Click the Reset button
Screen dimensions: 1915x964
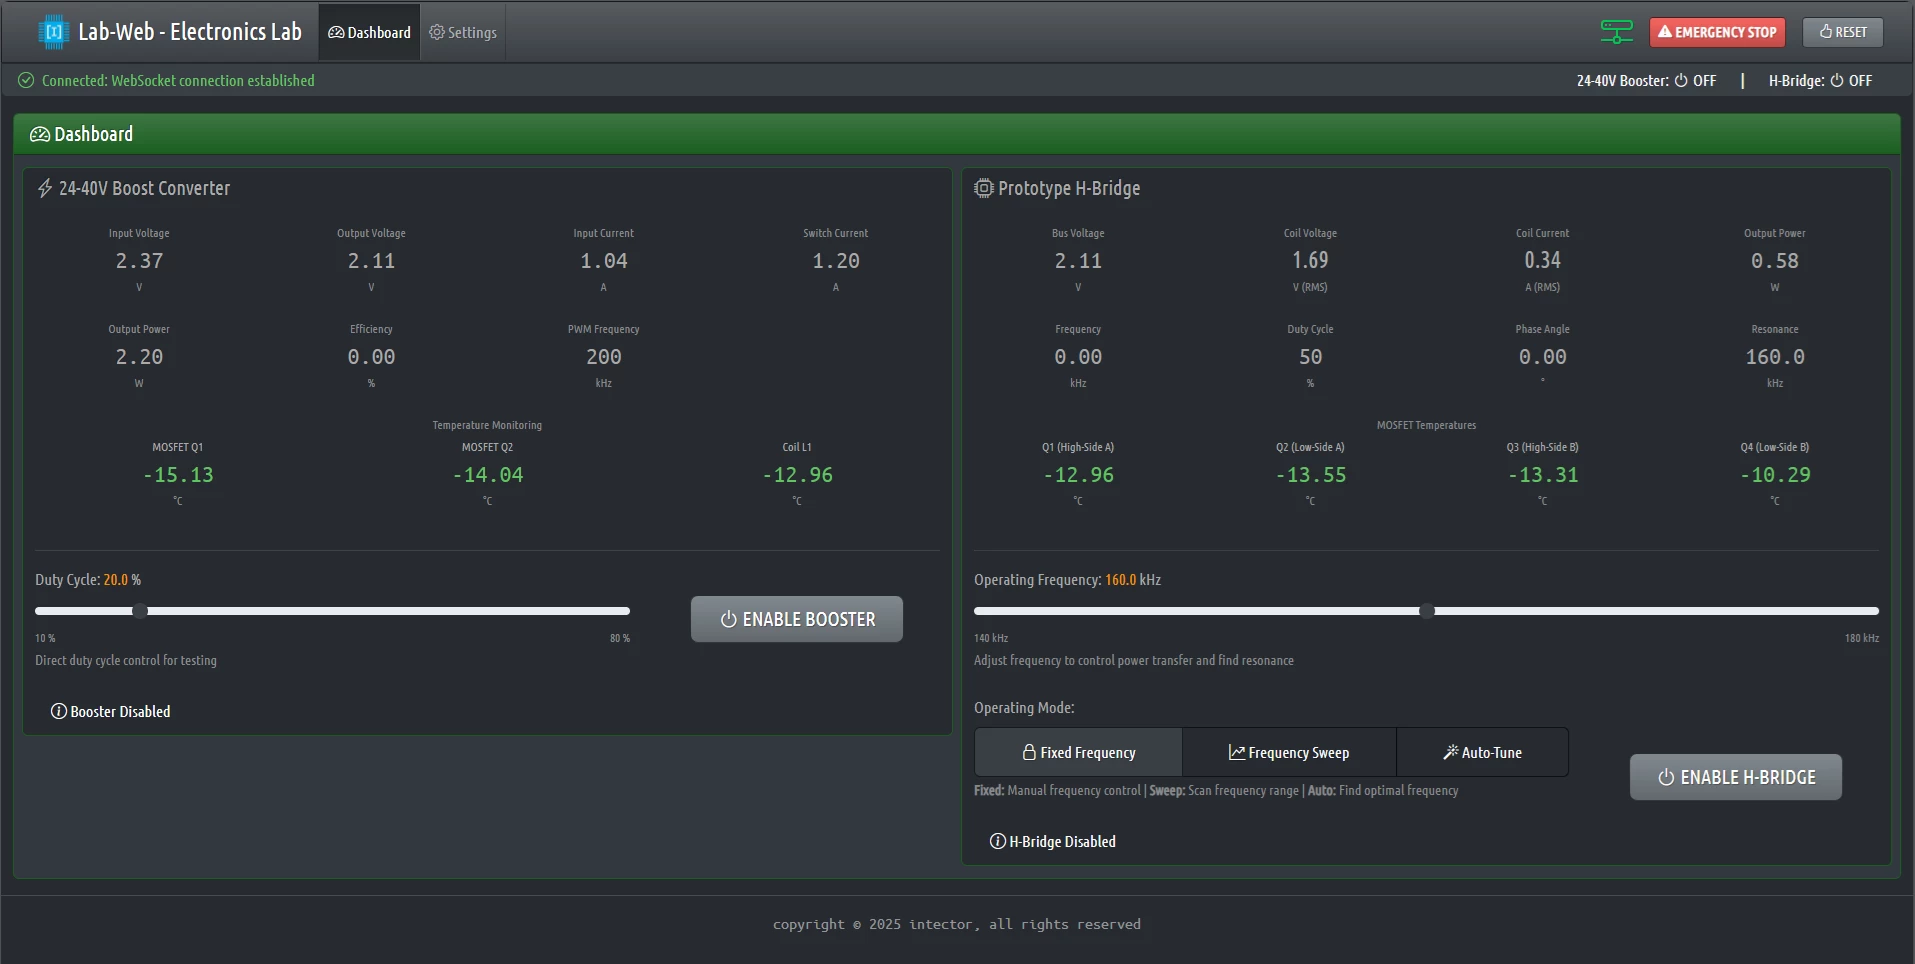(x=1843, y=32)
